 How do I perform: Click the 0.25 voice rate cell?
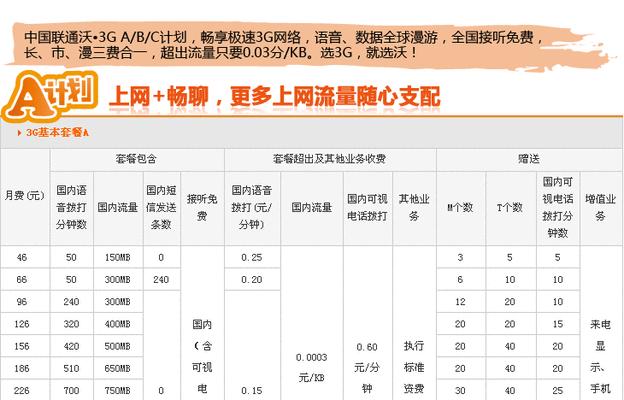point(252,258)
